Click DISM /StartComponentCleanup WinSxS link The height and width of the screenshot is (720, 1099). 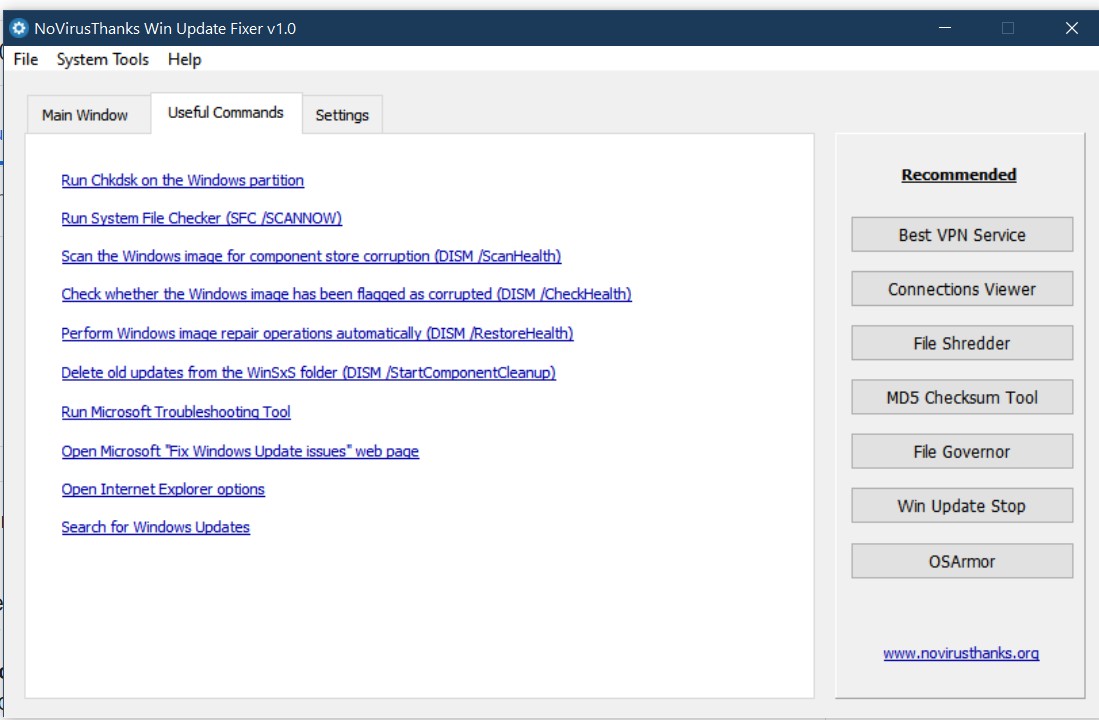pos(308,372)
